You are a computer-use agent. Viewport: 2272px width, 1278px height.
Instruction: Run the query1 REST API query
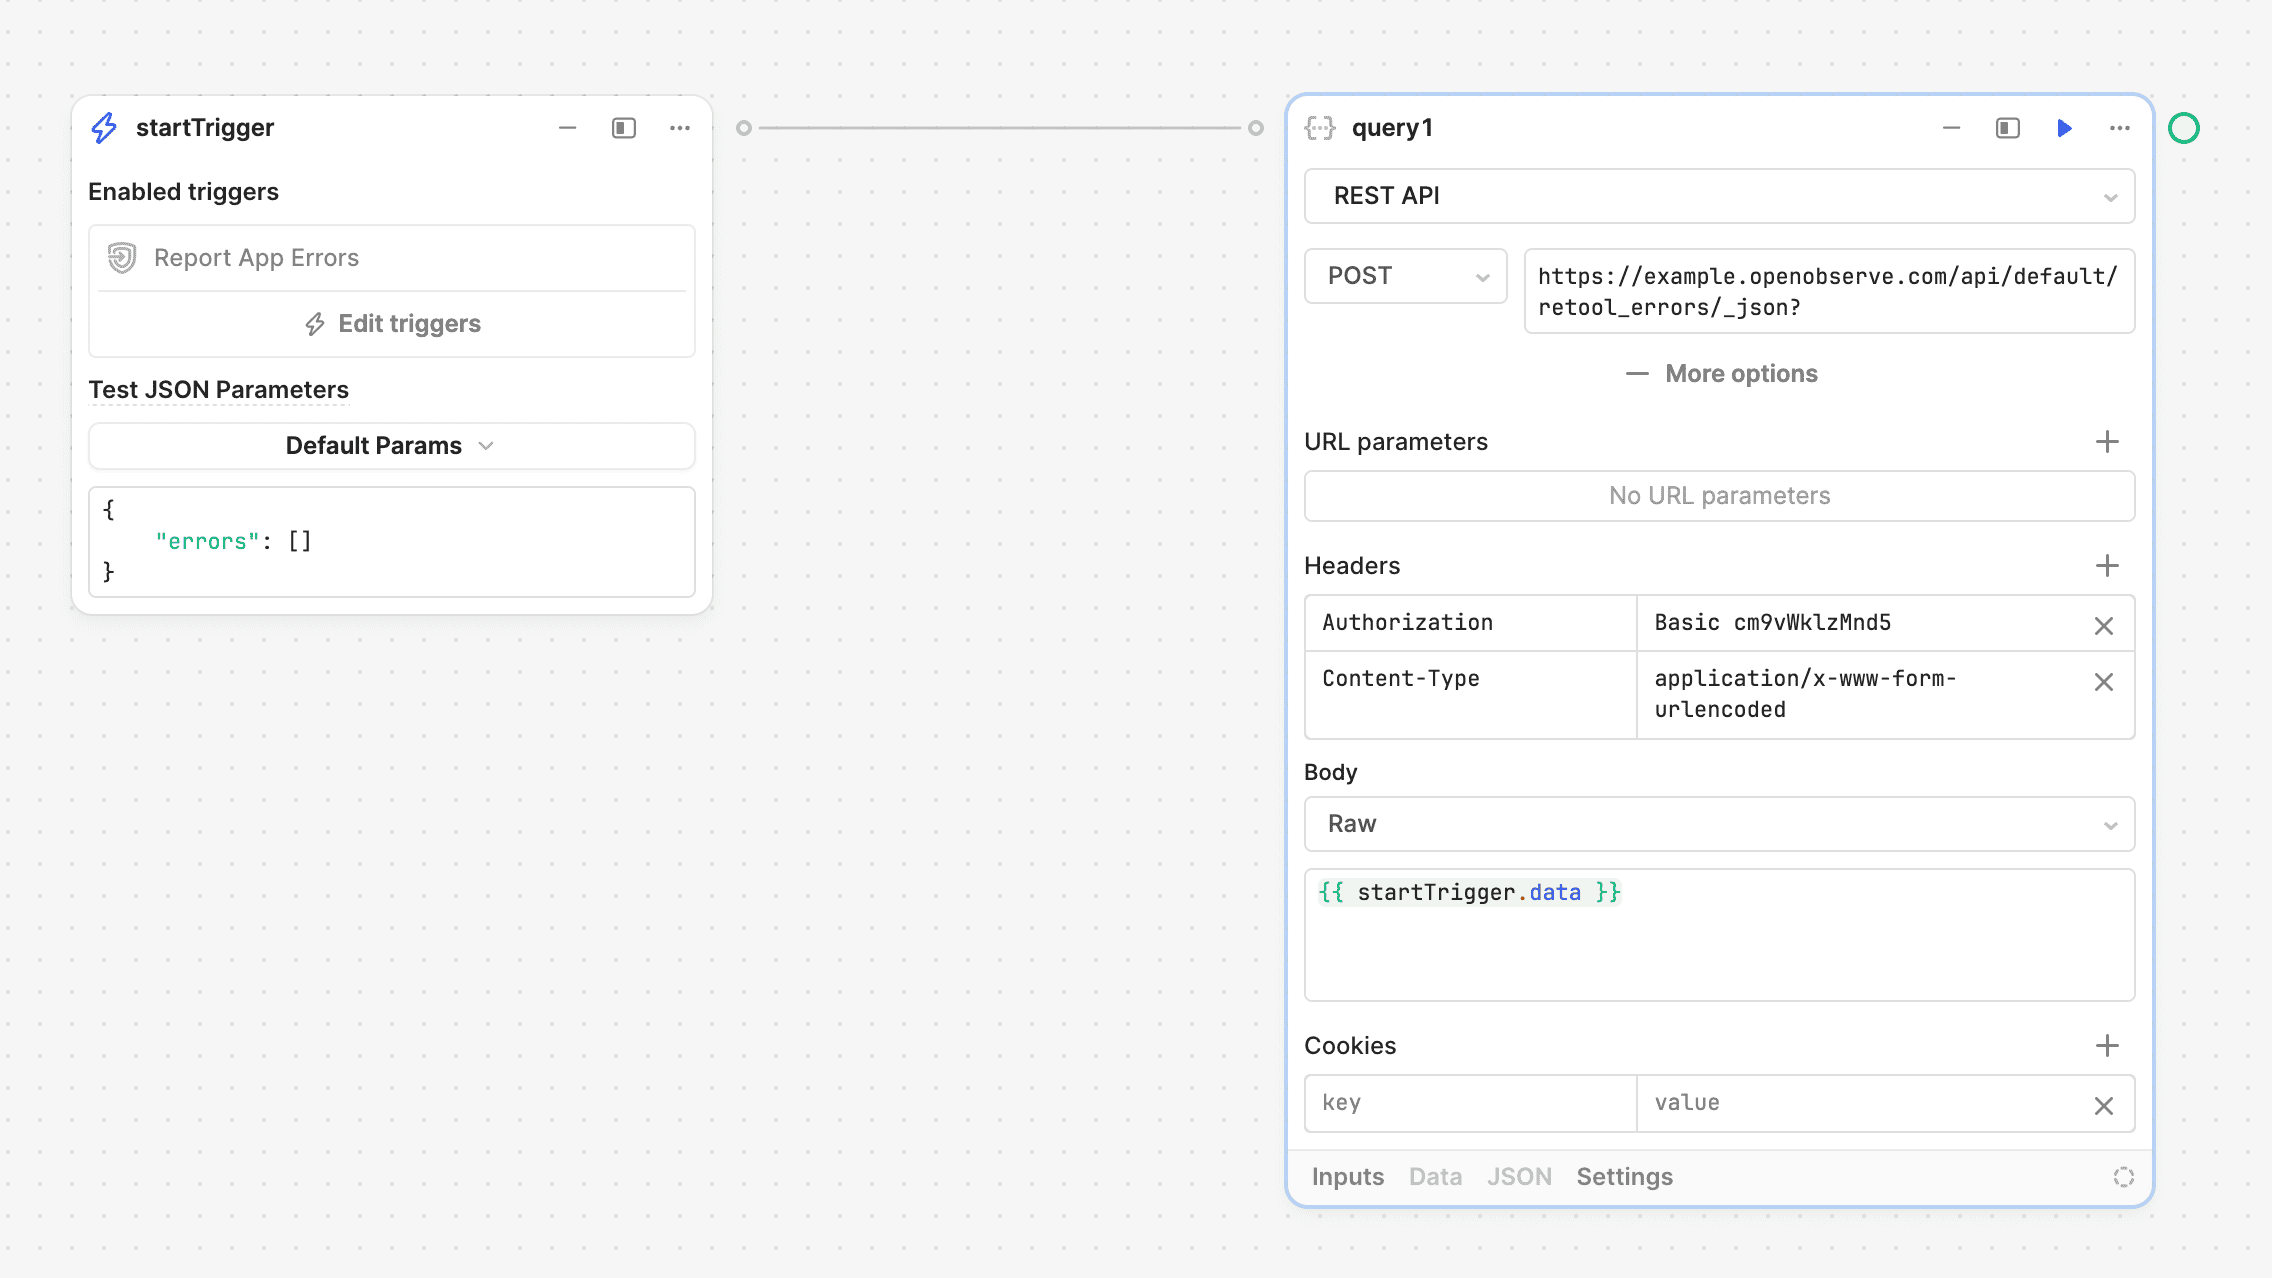point(2064,128)
